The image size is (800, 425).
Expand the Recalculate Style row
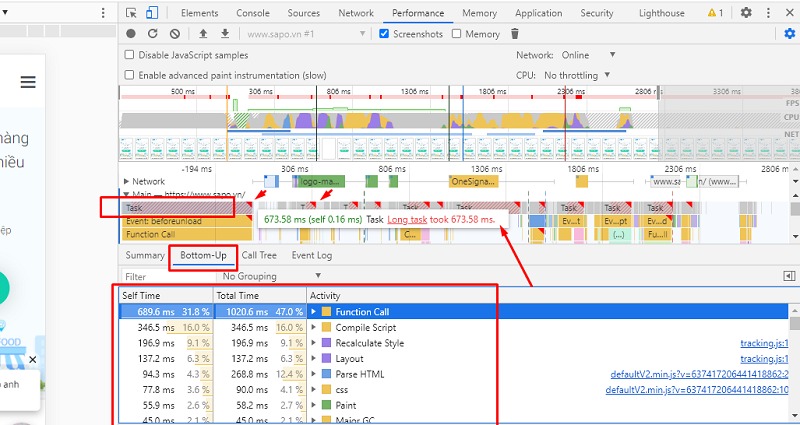point(314,343)
